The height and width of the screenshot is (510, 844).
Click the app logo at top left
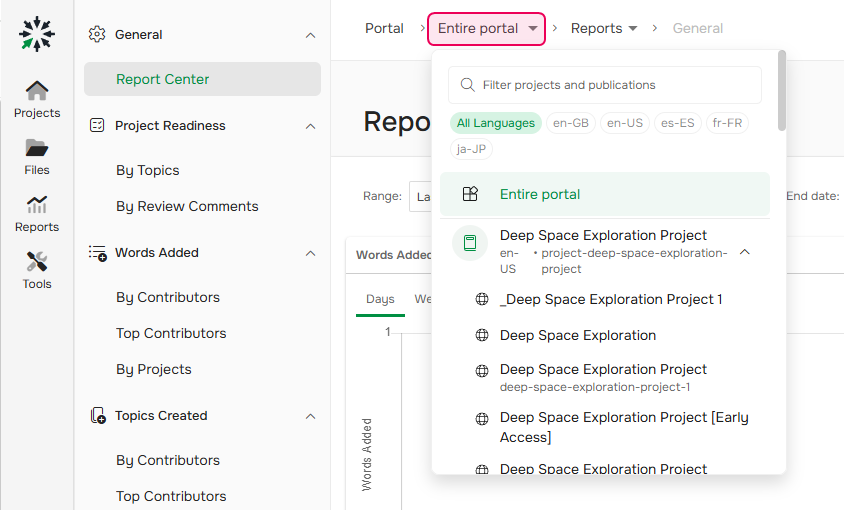click(x=37, y=34)
